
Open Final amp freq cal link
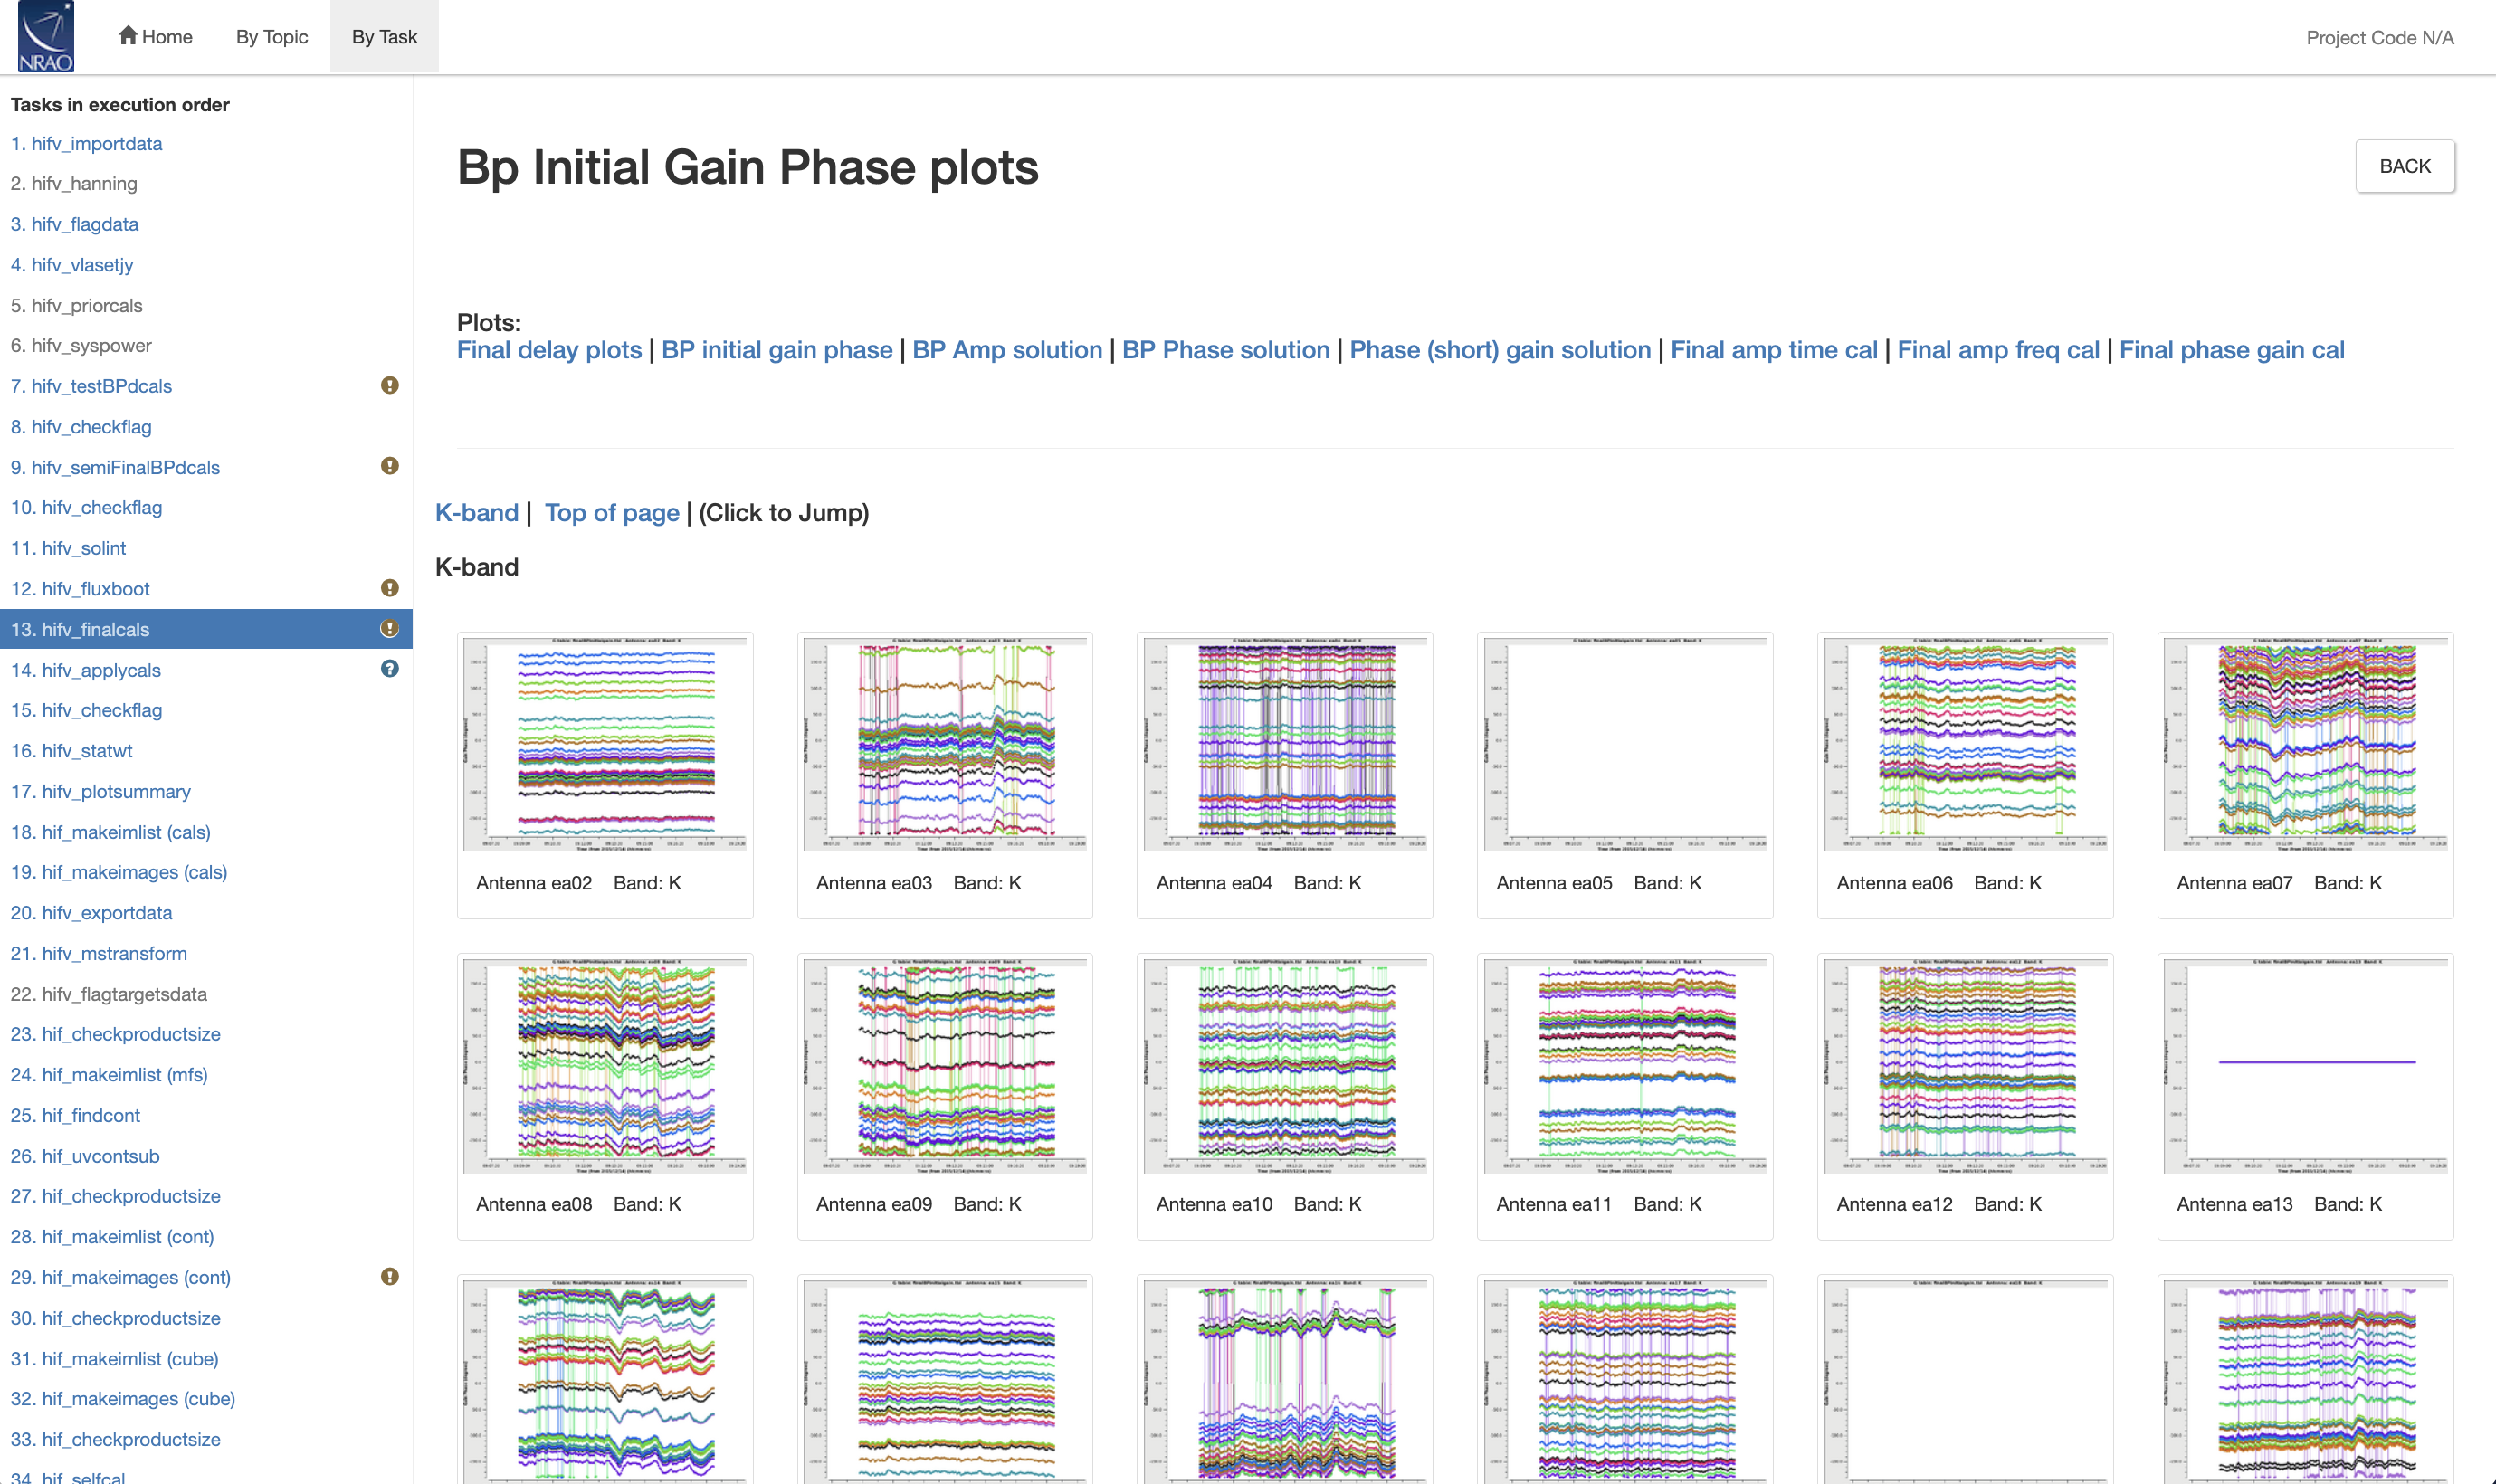pos(1998,350)
